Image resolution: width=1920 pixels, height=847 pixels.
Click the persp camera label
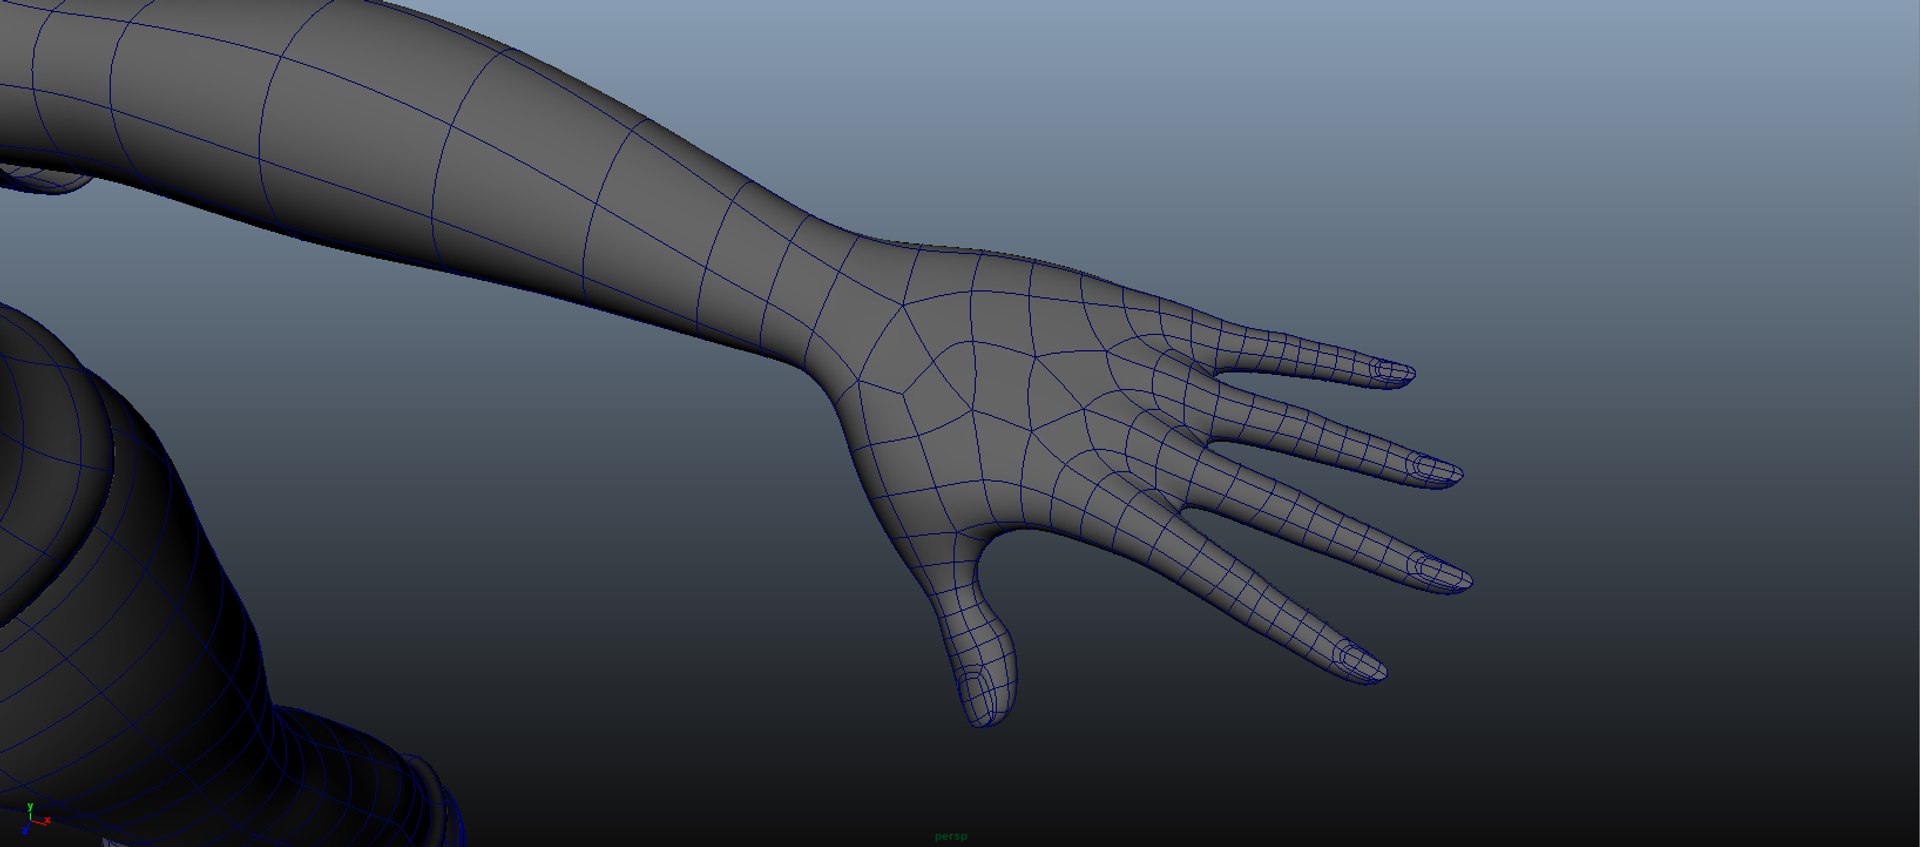tap(950, 836)
